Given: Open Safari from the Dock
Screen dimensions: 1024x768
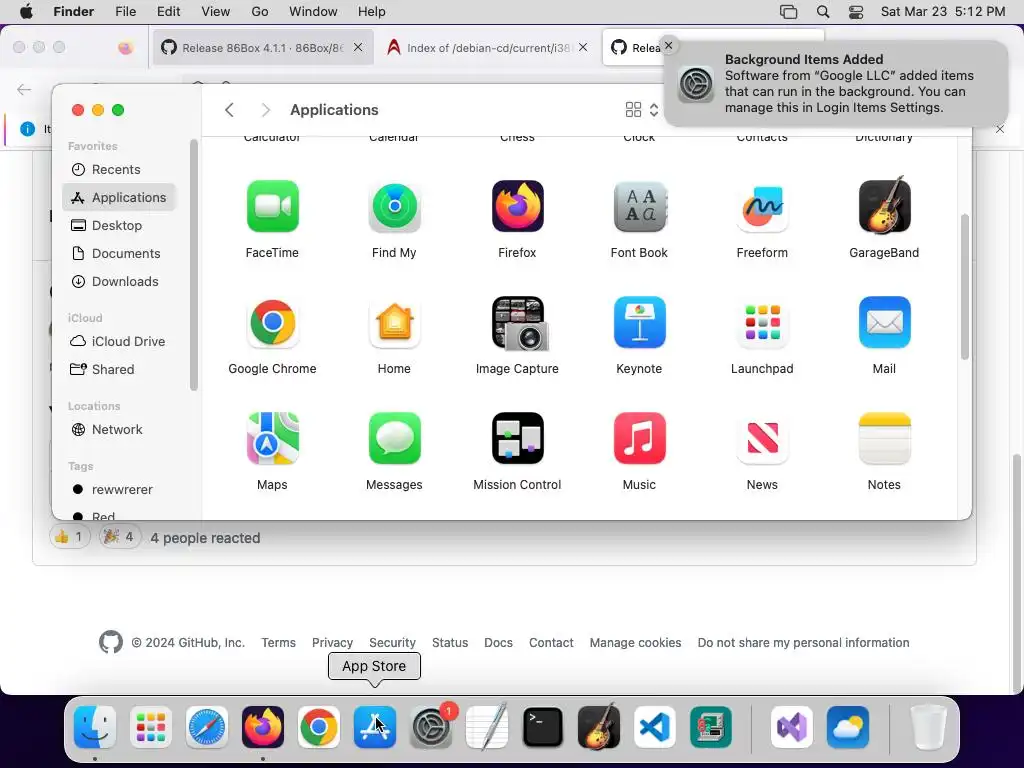Looking at the screenshot, I should (207, 727).
